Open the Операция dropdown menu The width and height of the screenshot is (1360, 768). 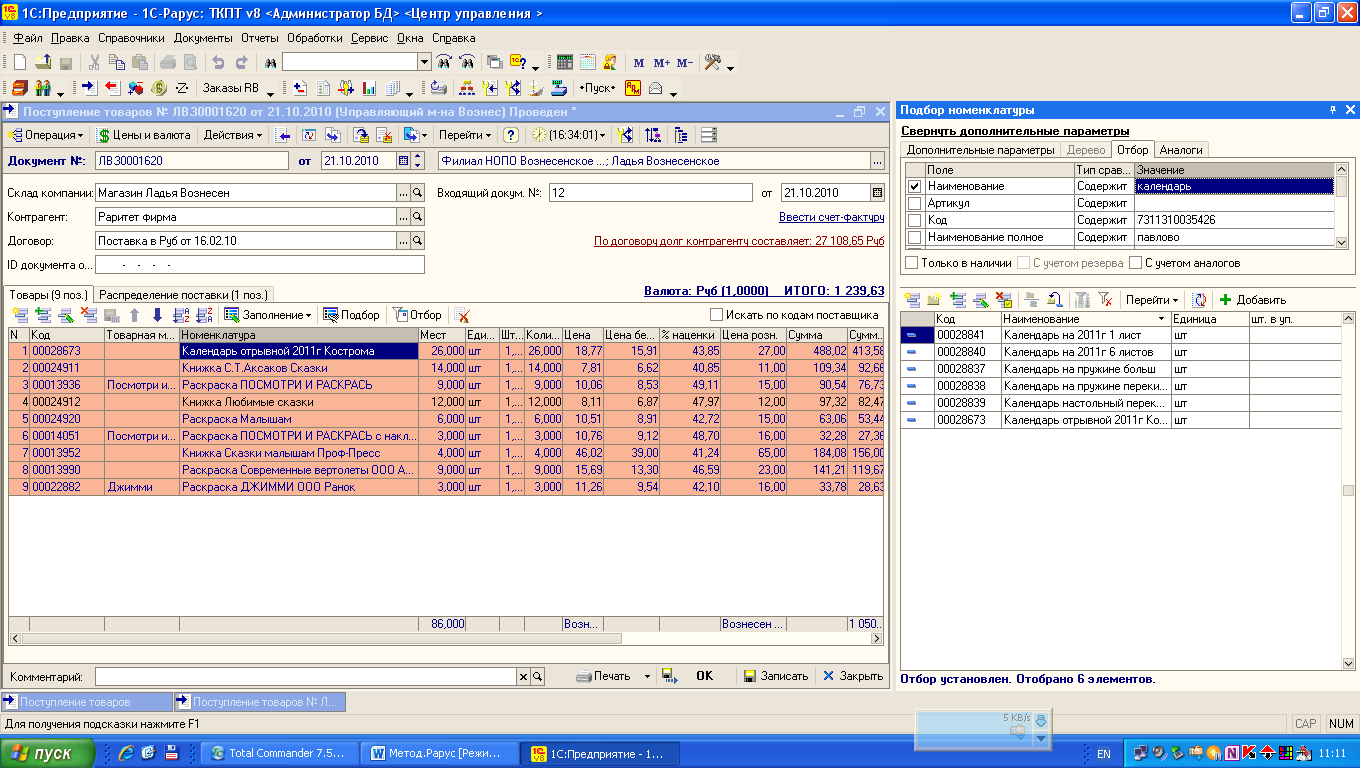pyautogui.click(x=46, y=135)
